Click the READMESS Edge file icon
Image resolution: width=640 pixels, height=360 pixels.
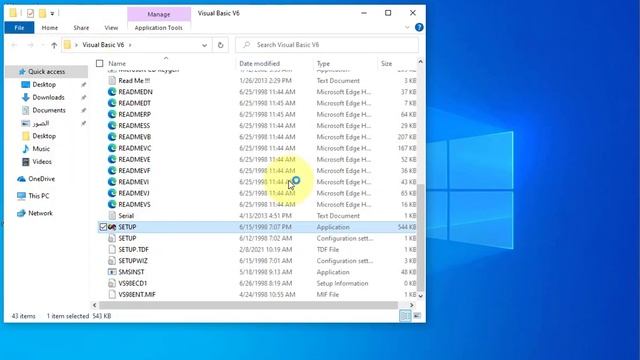[112, 126]
